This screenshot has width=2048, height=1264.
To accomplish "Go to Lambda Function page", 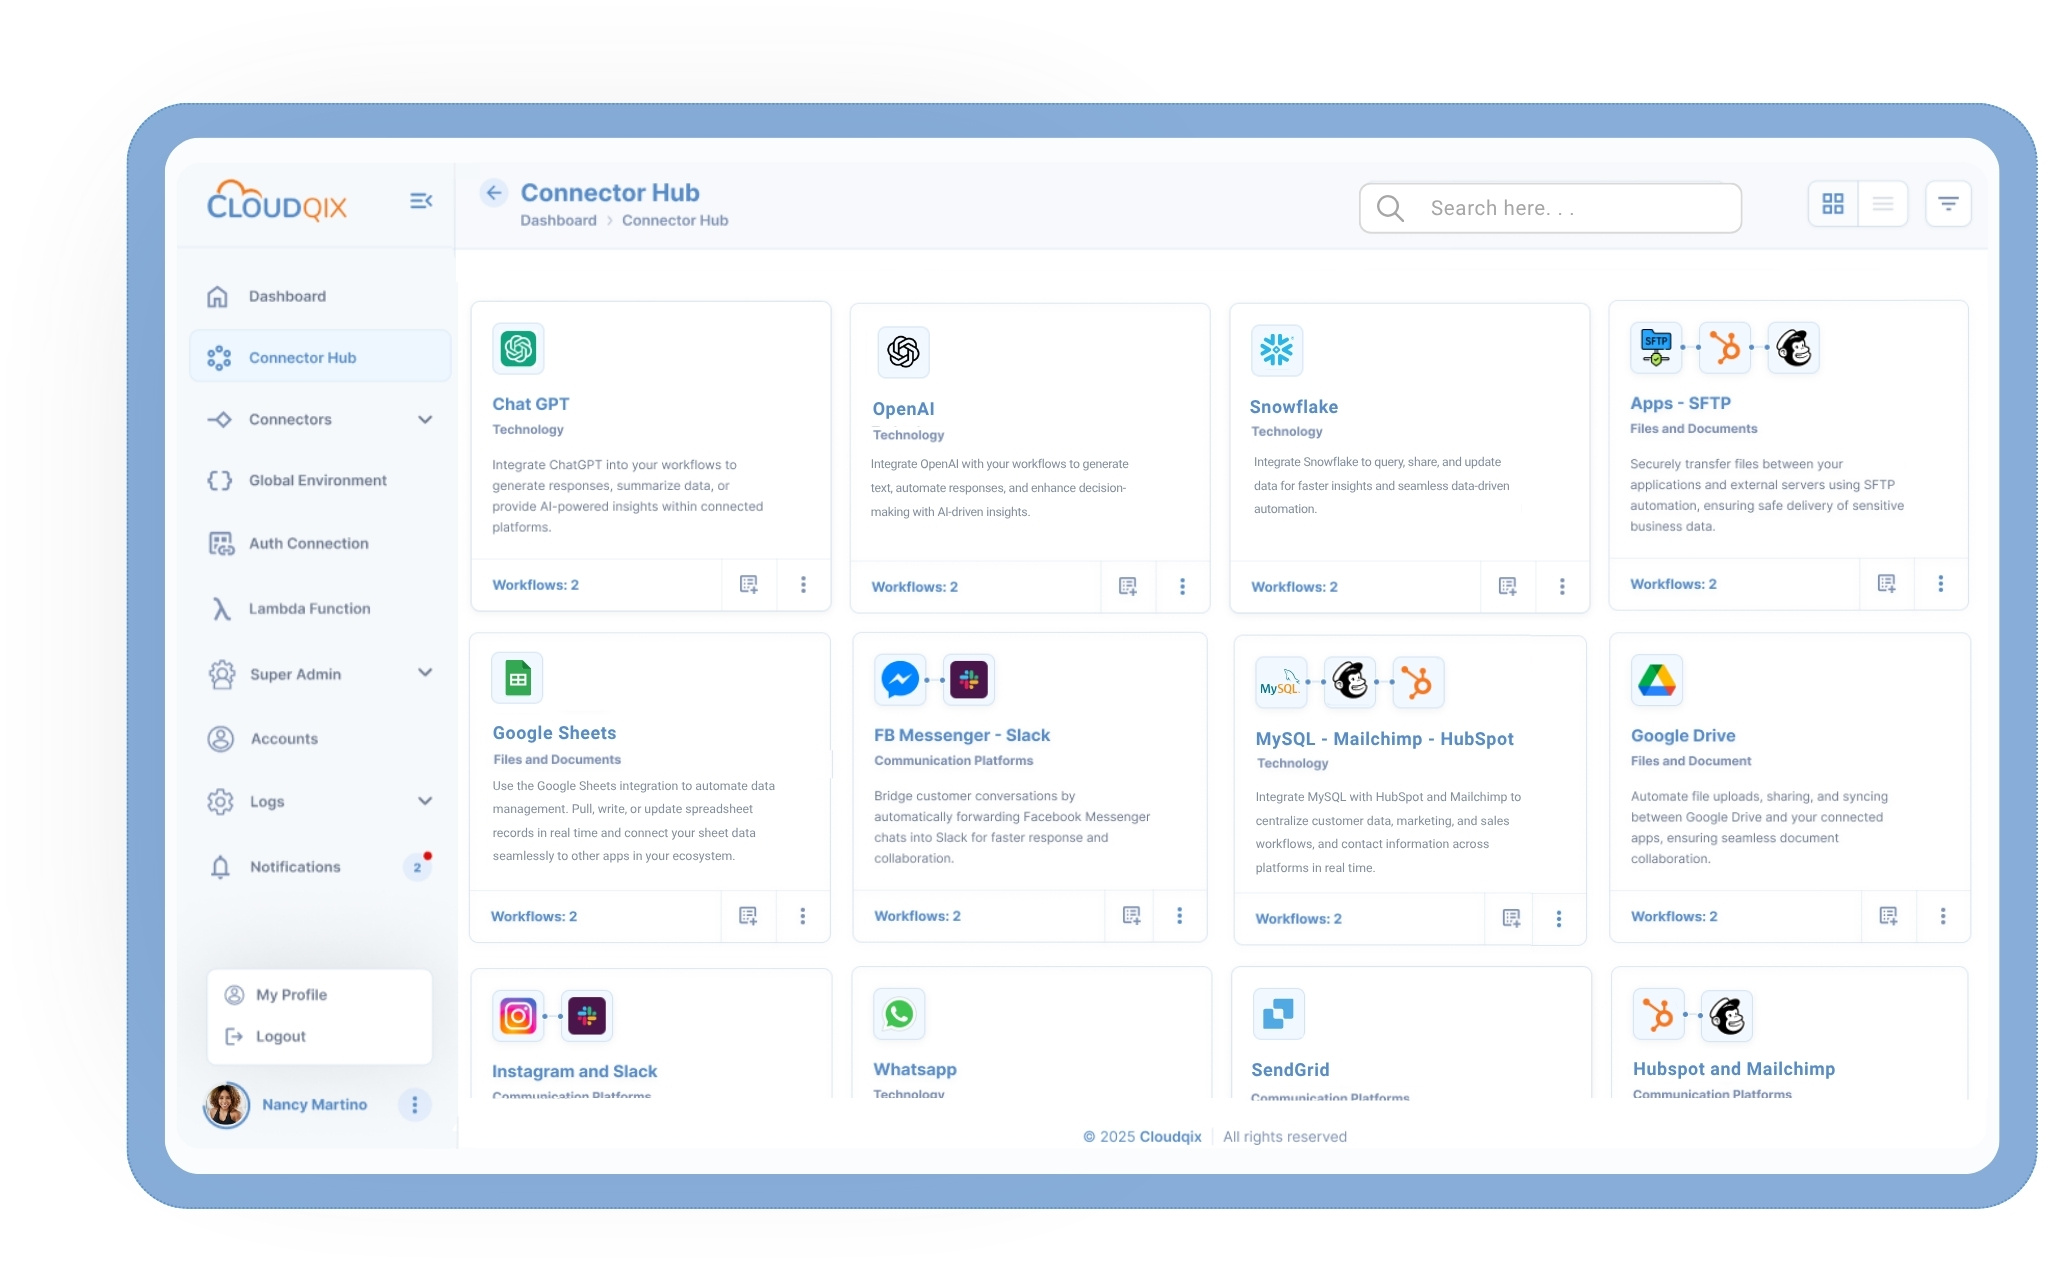I will (x=309, y=608).
